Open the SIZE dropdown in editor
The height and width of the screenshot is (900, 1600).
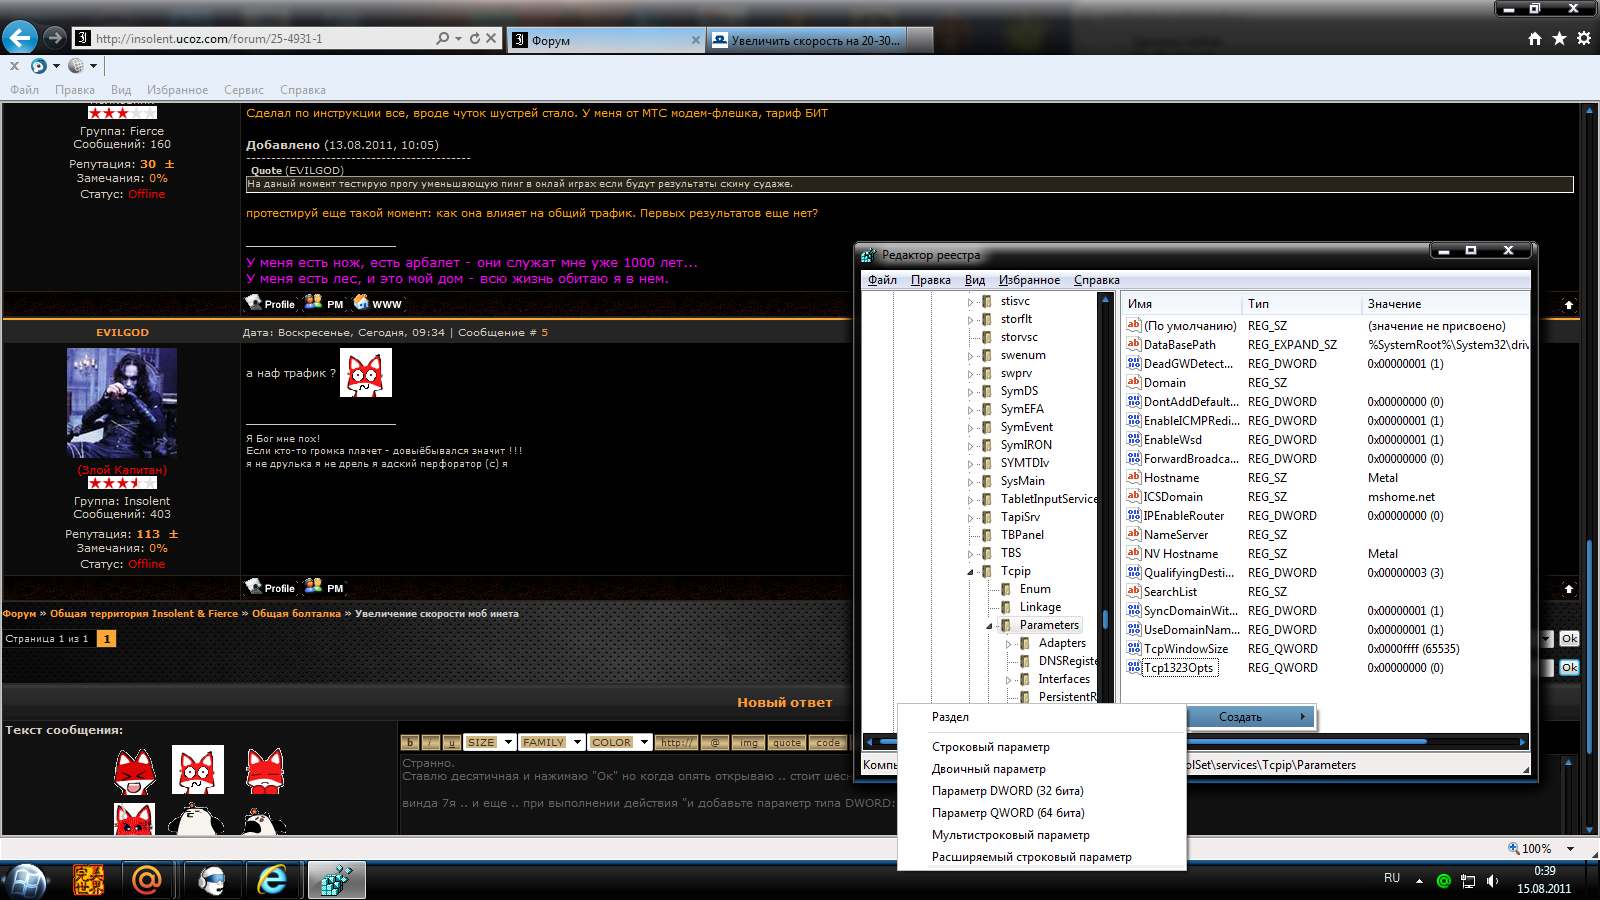(490, 742)
